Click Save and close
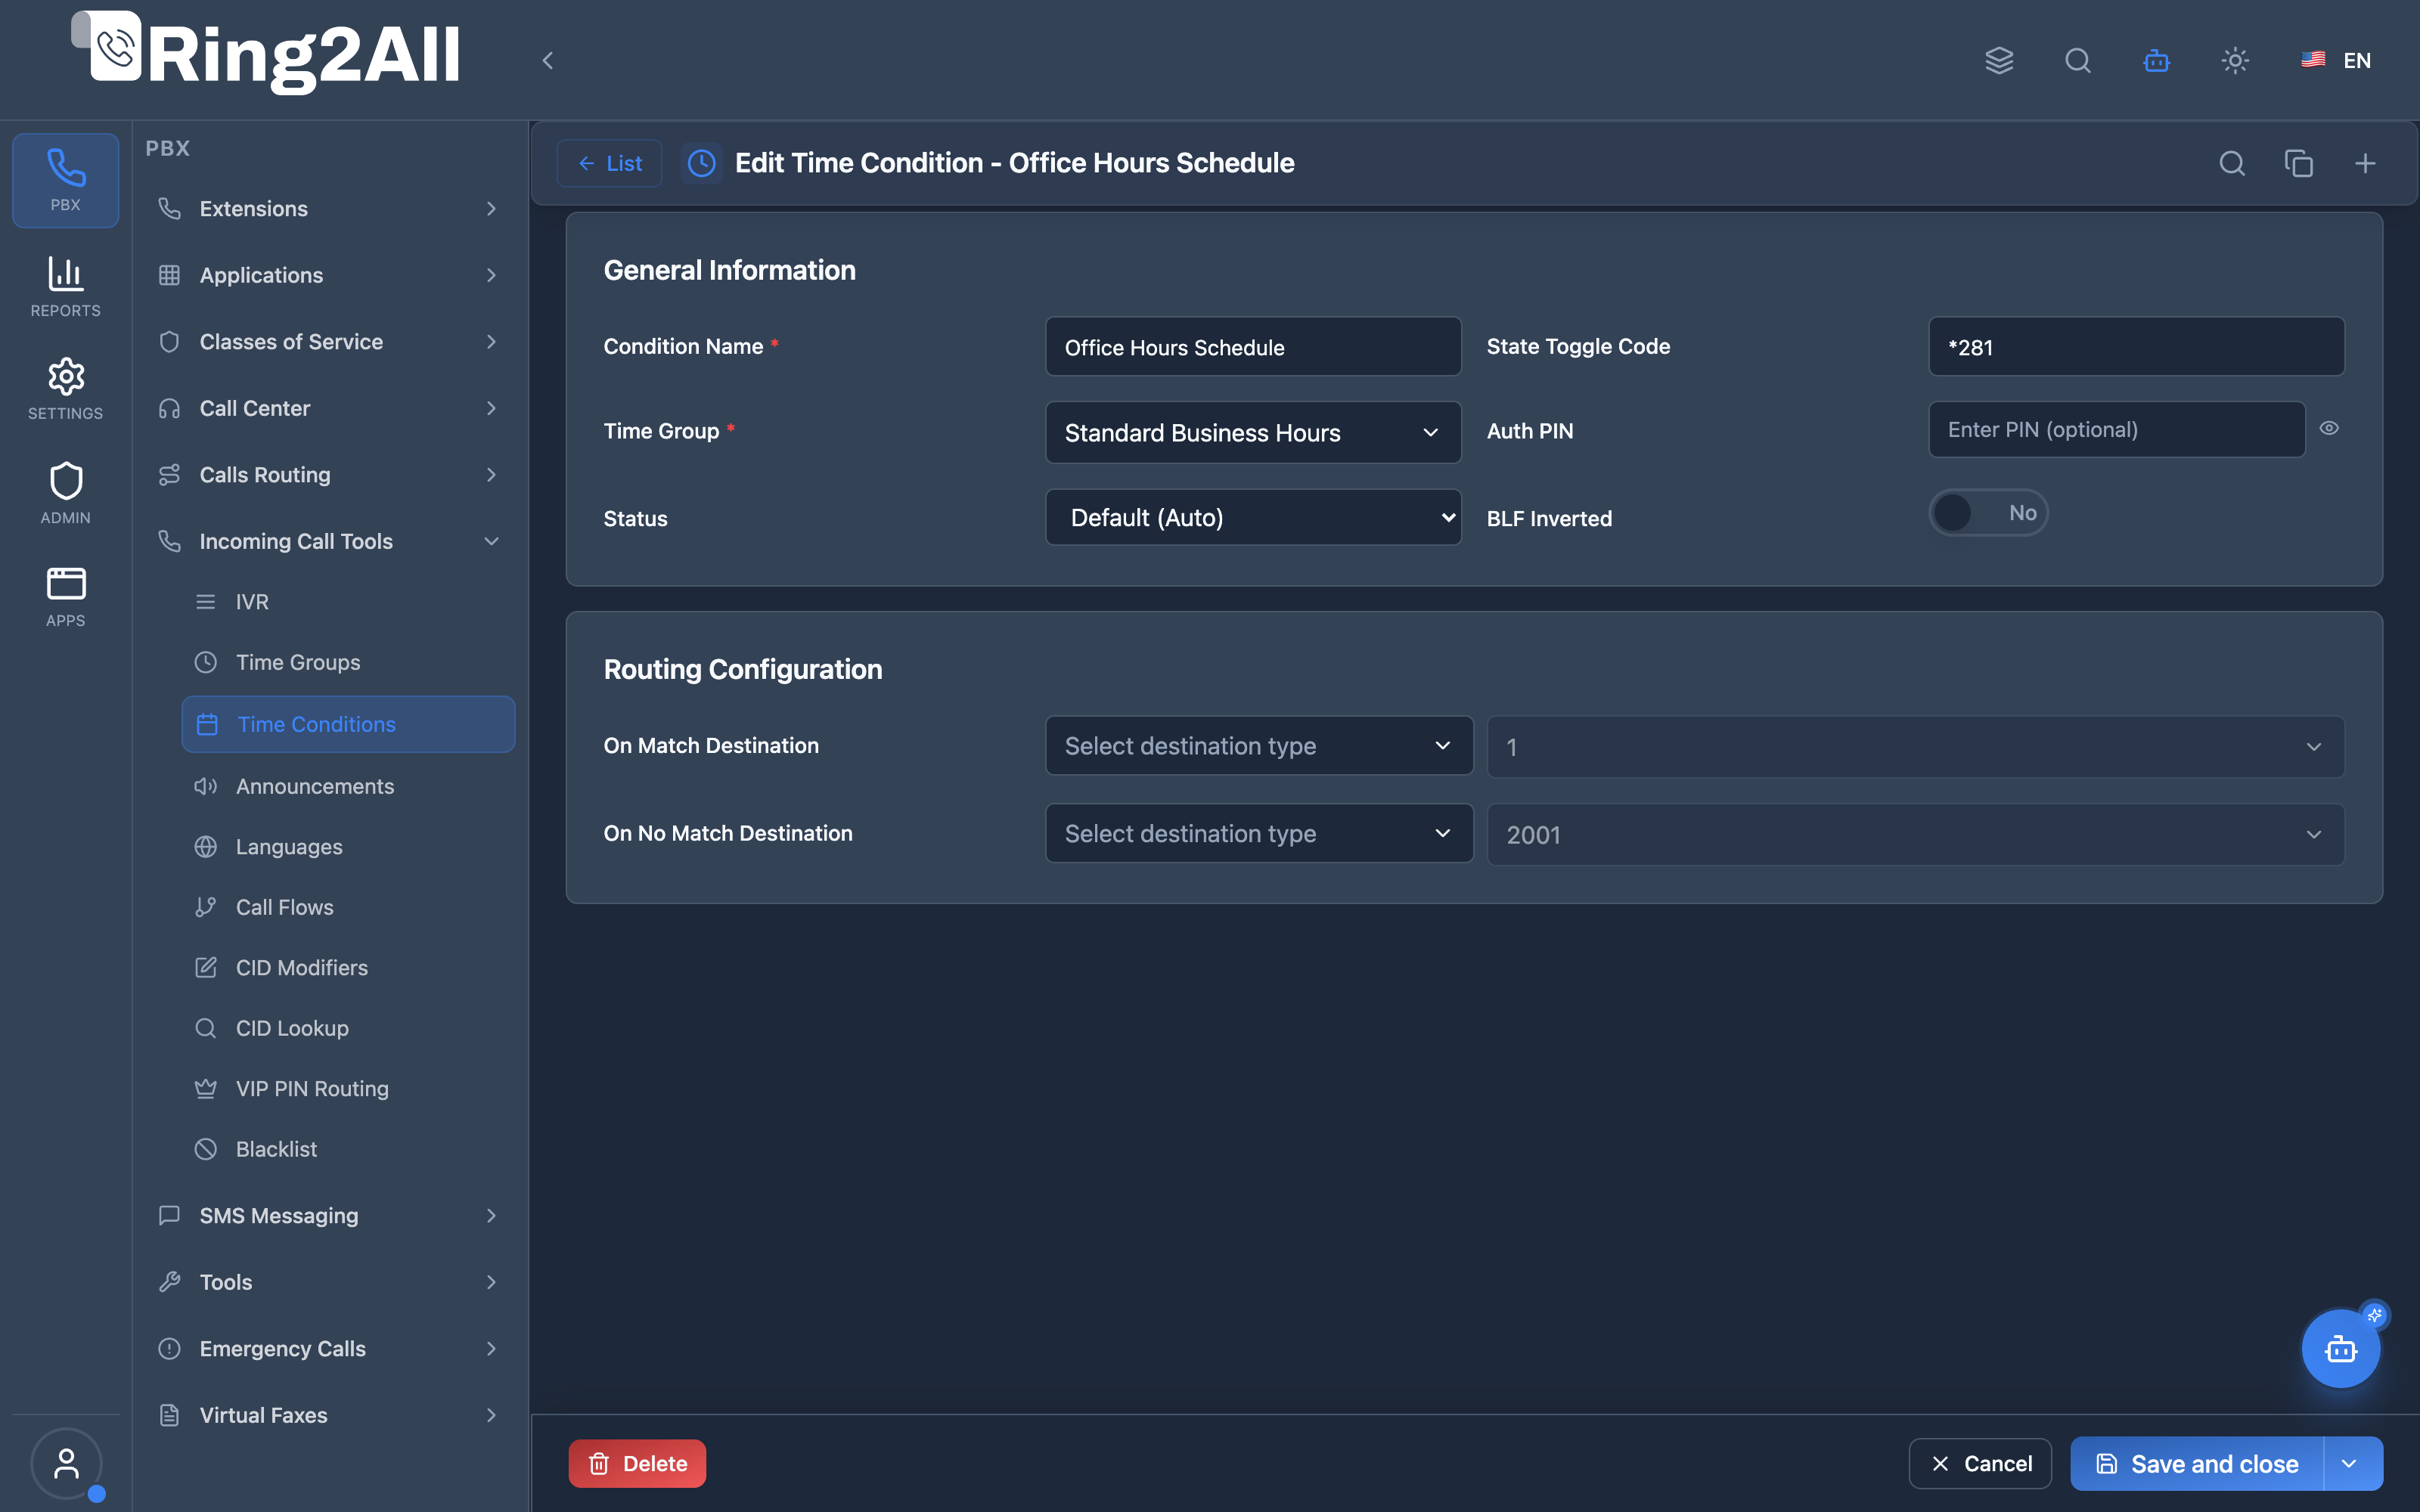Viewport: 2420px width, 1512px height. click(x=2197, y=1464)
